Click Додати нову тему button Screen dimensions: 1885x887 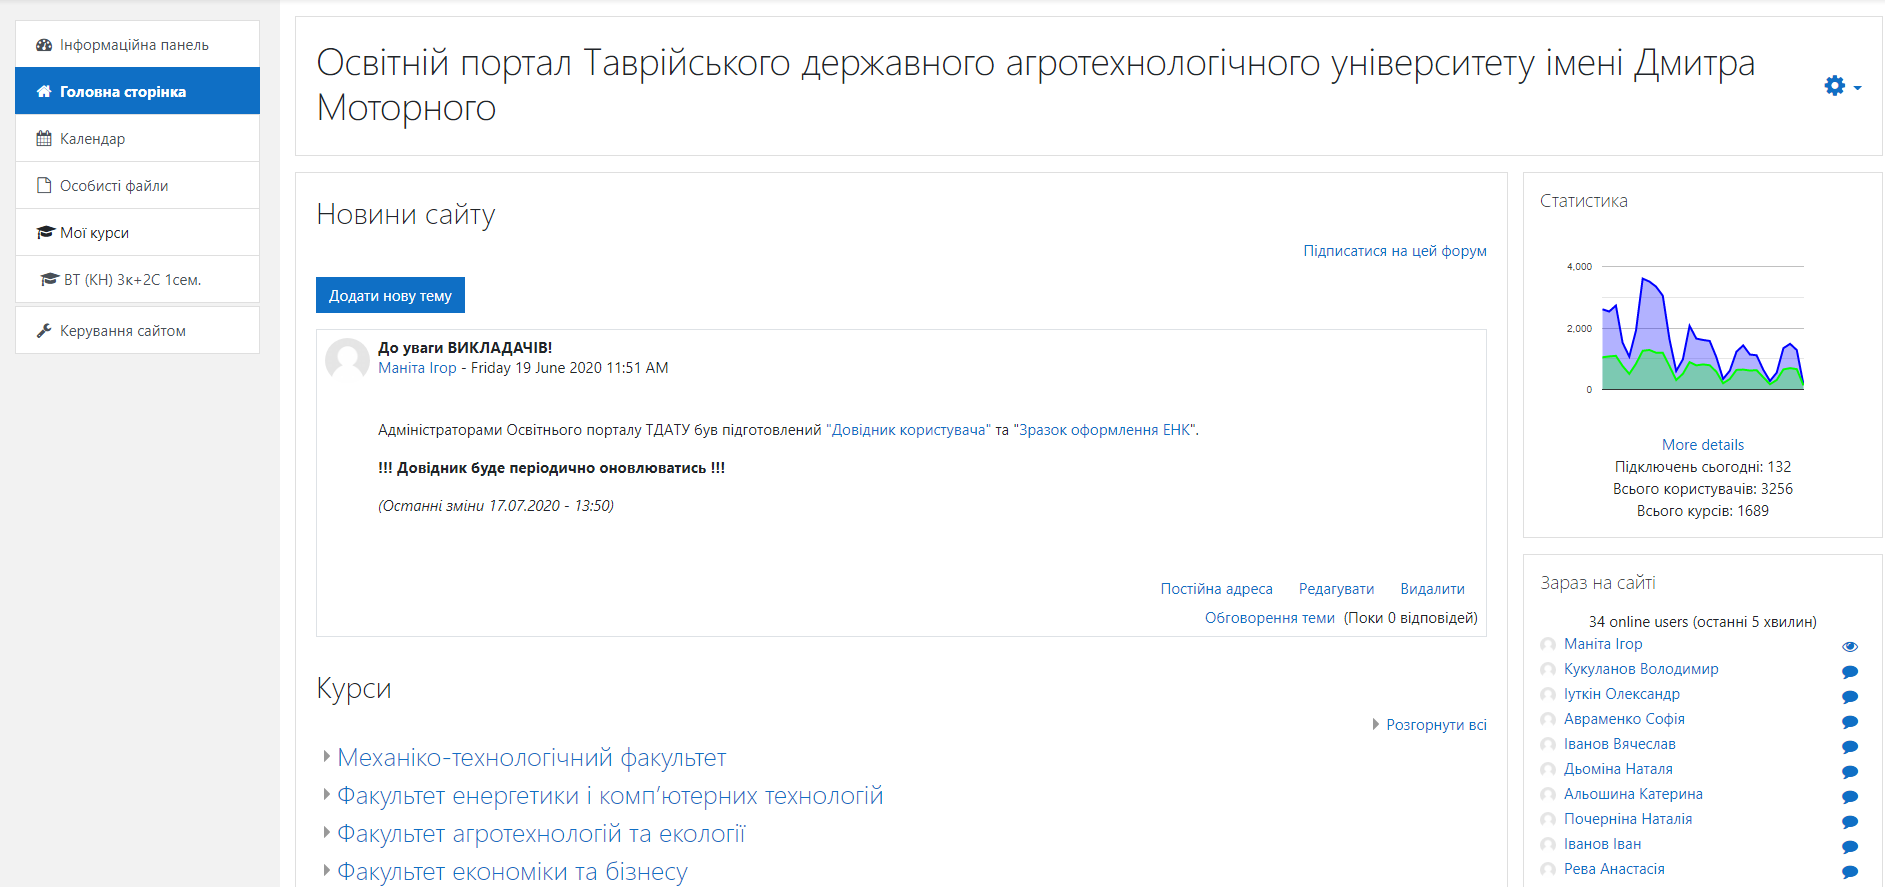390,295
